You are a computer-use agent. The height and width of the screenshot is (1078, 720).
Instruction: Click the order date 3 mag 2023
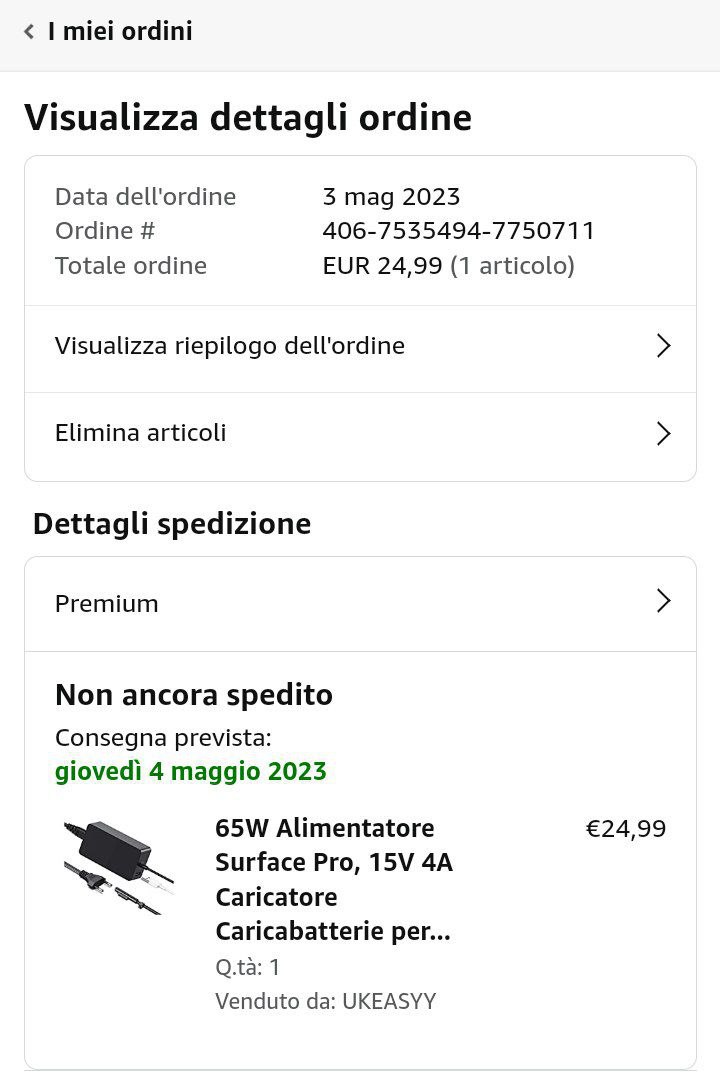(x=391, y=196)
